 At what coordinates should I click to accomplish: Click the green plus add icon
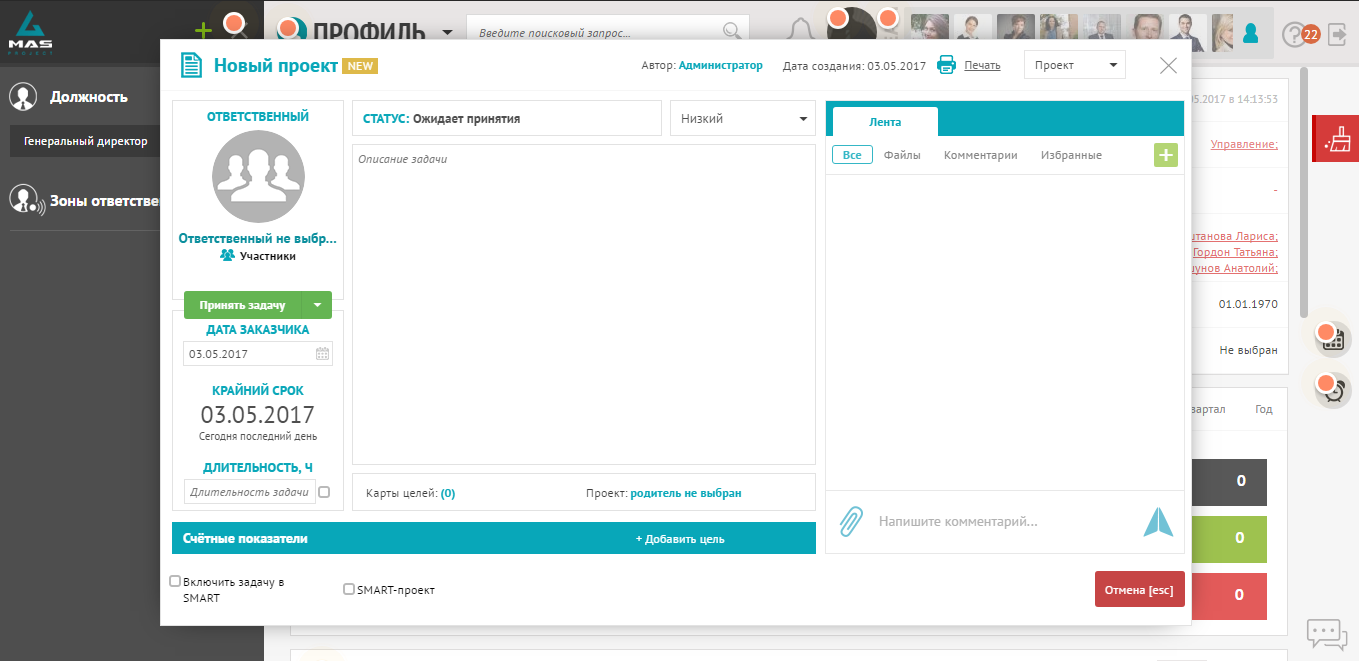[203, 30]
